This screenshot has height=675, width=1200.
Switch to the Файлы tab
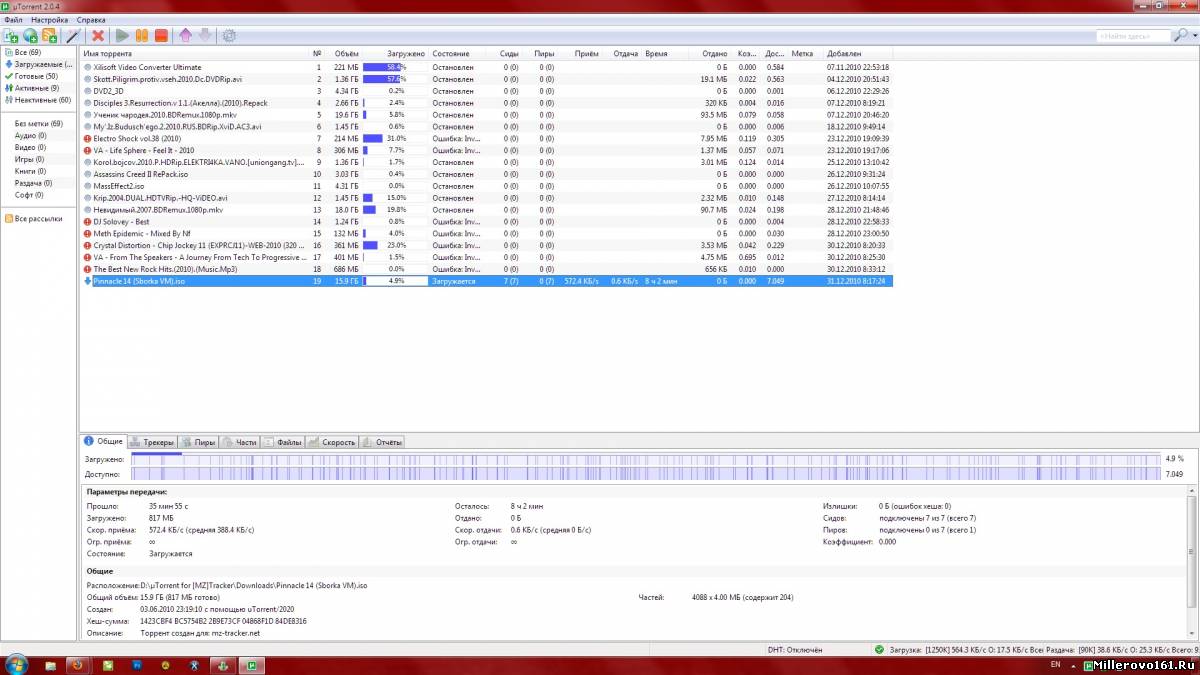pyautogui.click(x=283, y=442)
